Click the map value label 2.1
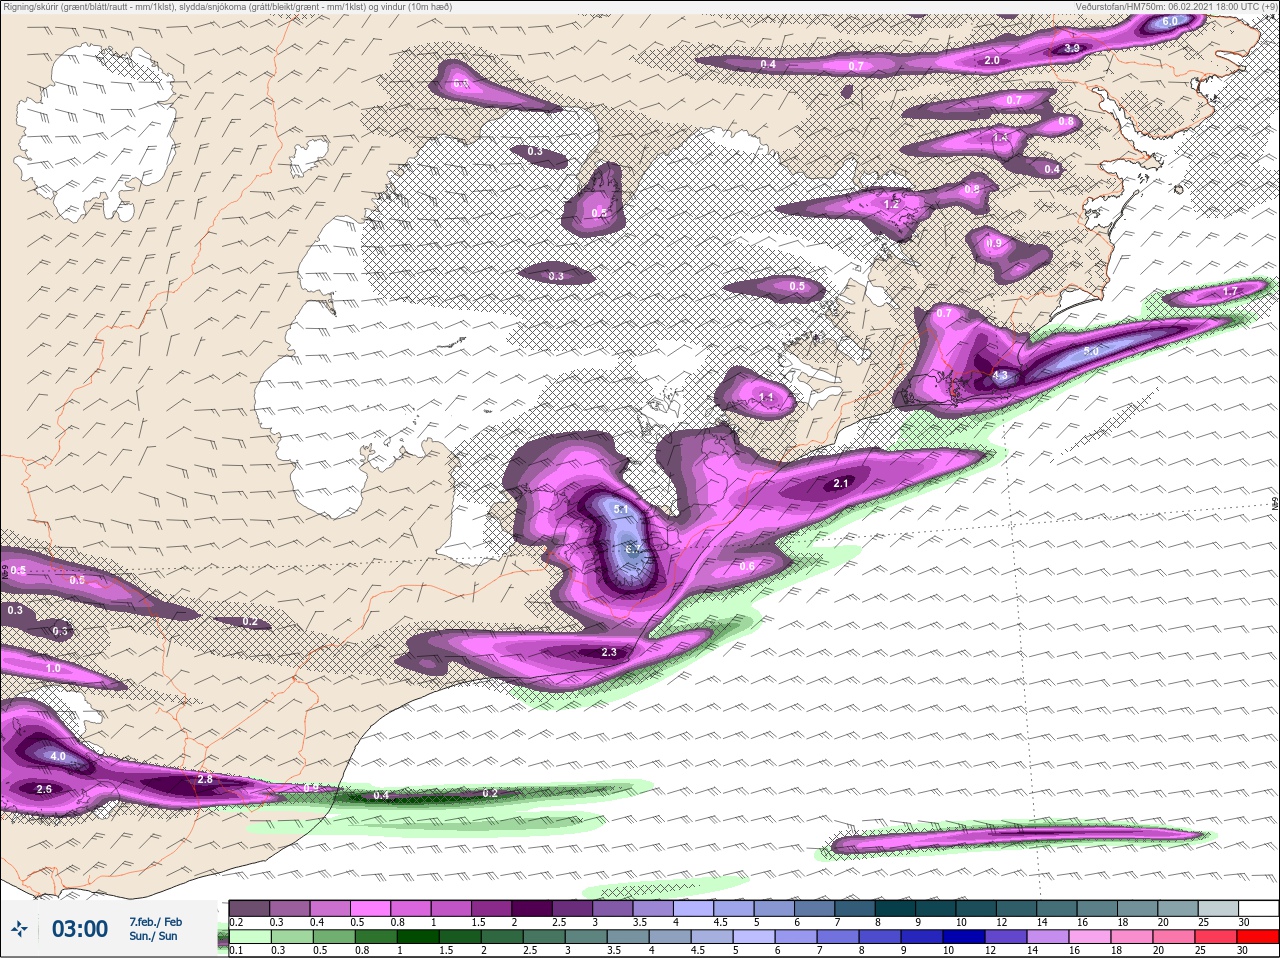Image resolution: width=1280 pixels, height=958 pixels. tap(841, 484)
